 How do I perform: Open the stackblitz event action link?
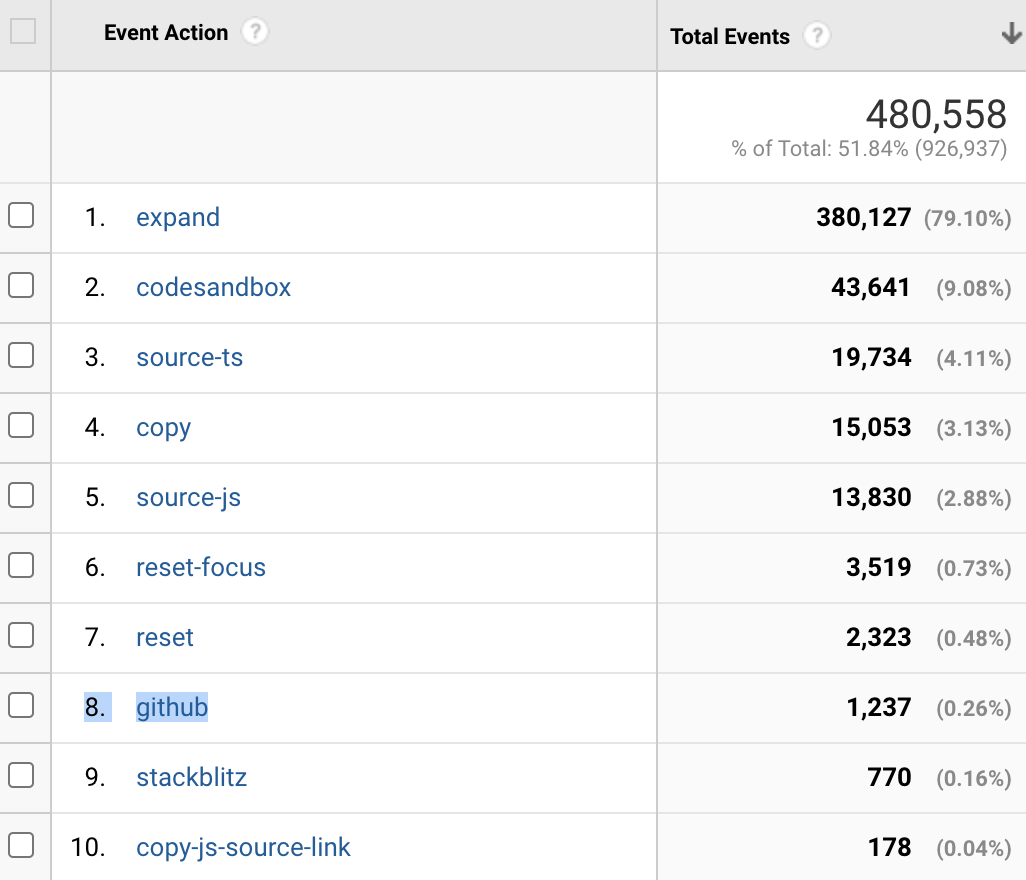pos(192,777)
